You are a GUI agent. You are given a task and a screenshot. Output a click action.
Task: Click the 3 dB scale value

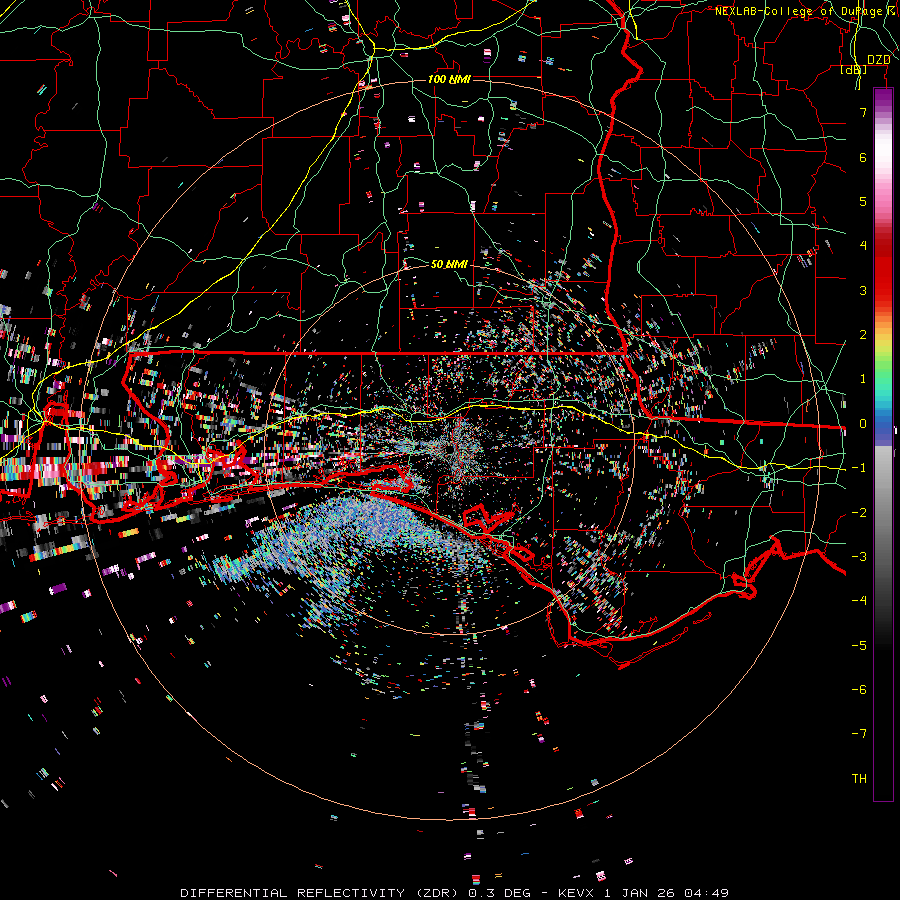pyautogui.click(x=863, y=290)
